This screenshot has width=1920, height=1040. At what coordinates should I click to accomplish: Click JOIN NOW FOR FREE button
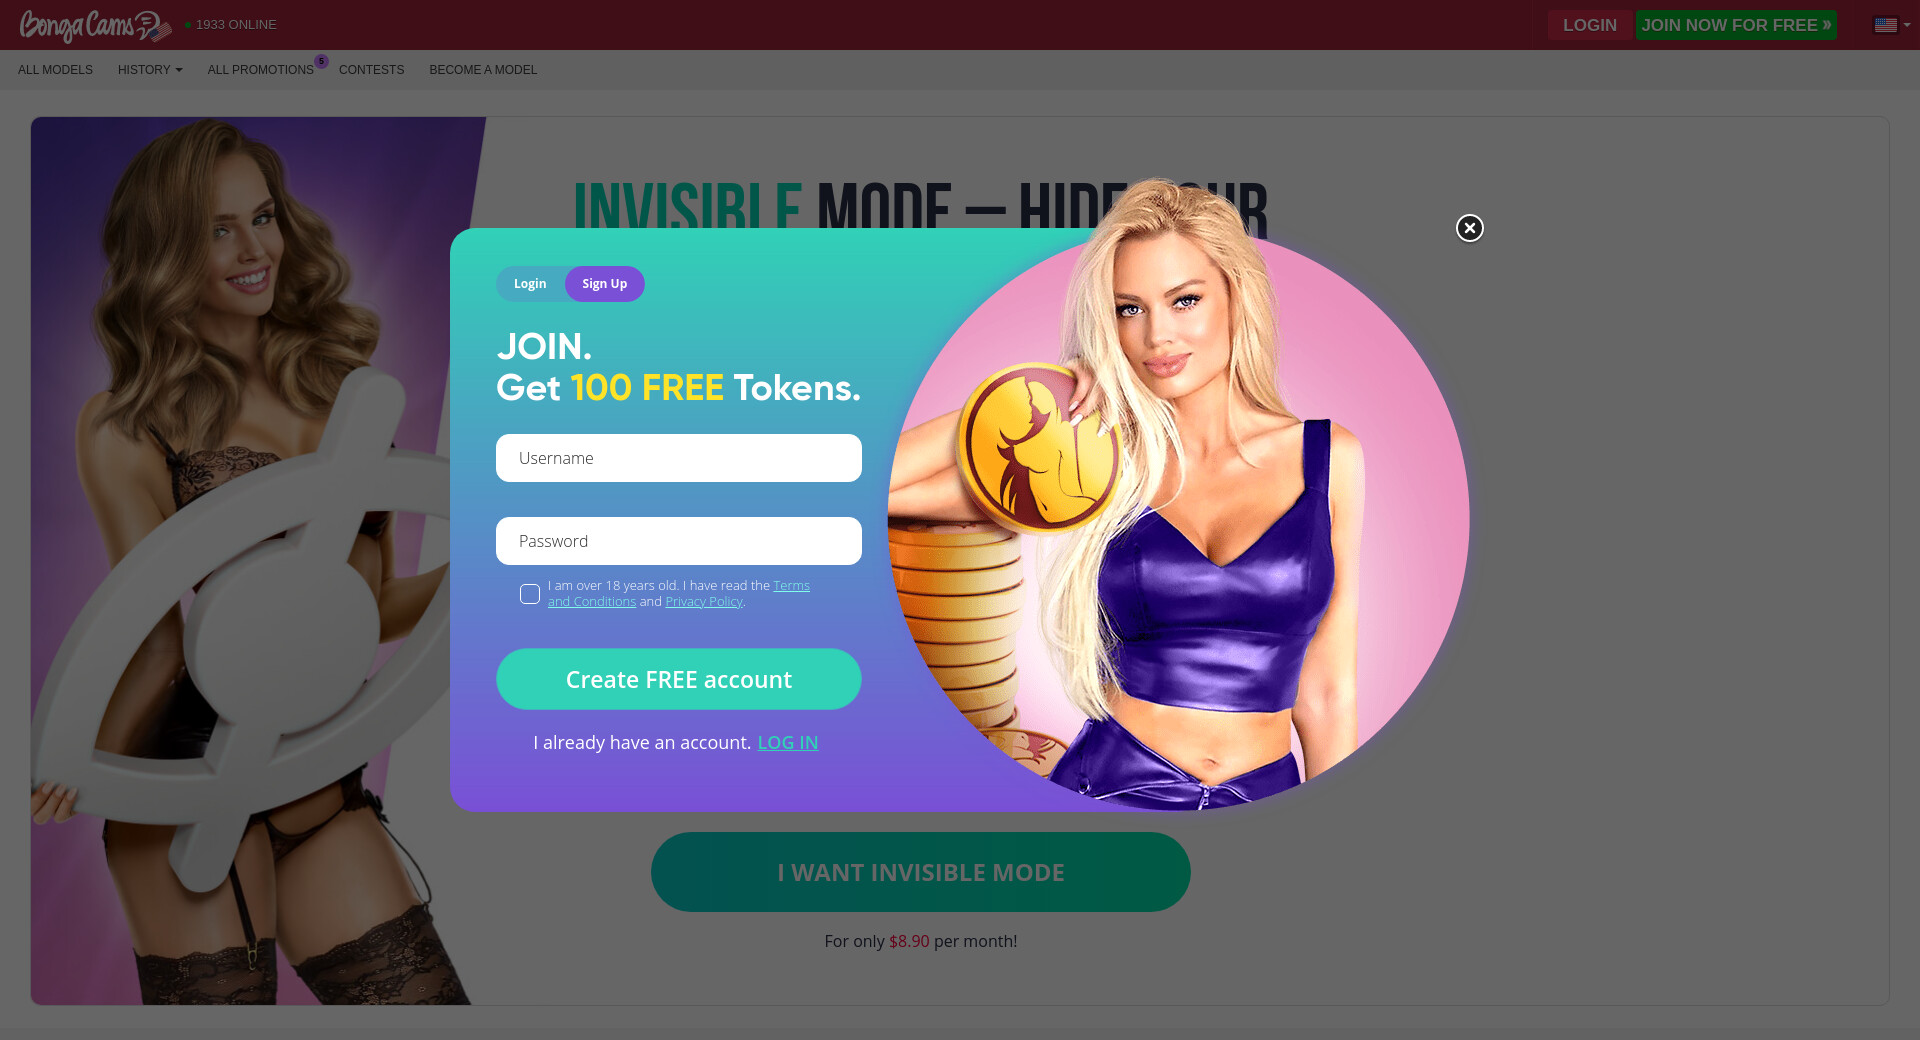point(1736,25)
